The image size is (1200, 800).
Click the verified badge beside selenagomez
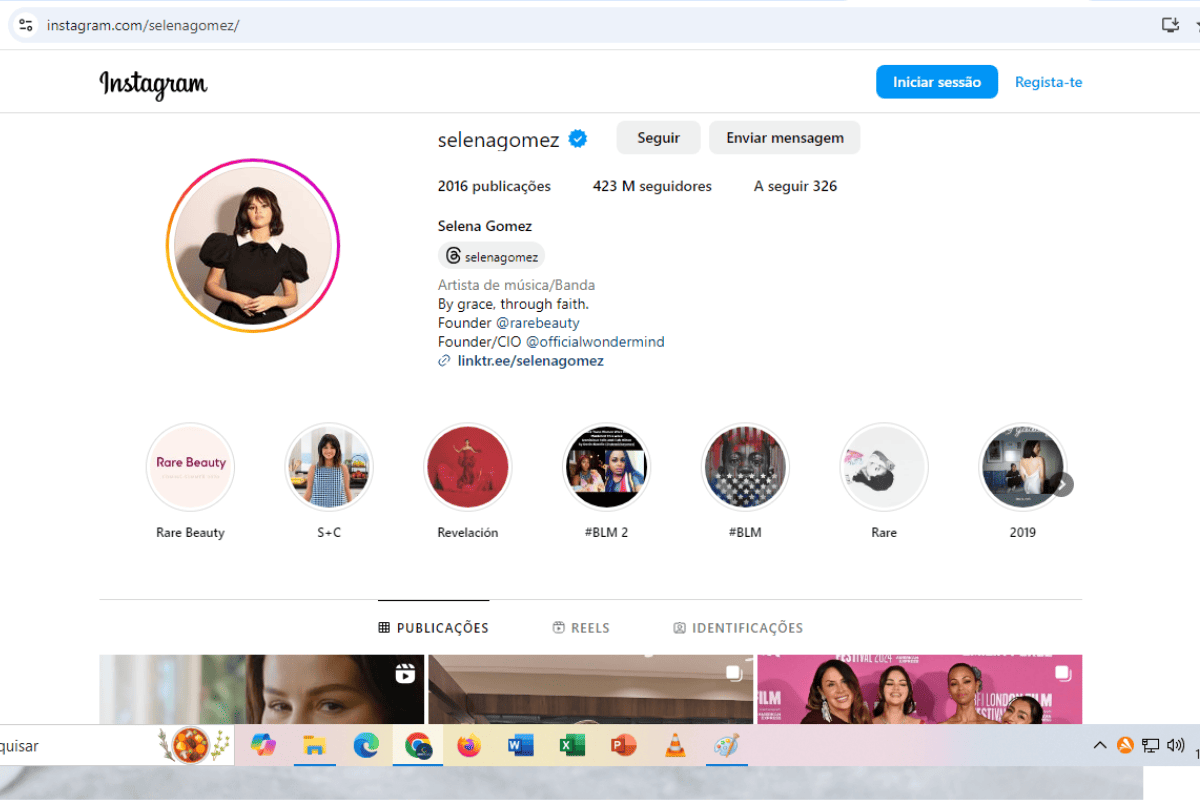tap(578, 139)
